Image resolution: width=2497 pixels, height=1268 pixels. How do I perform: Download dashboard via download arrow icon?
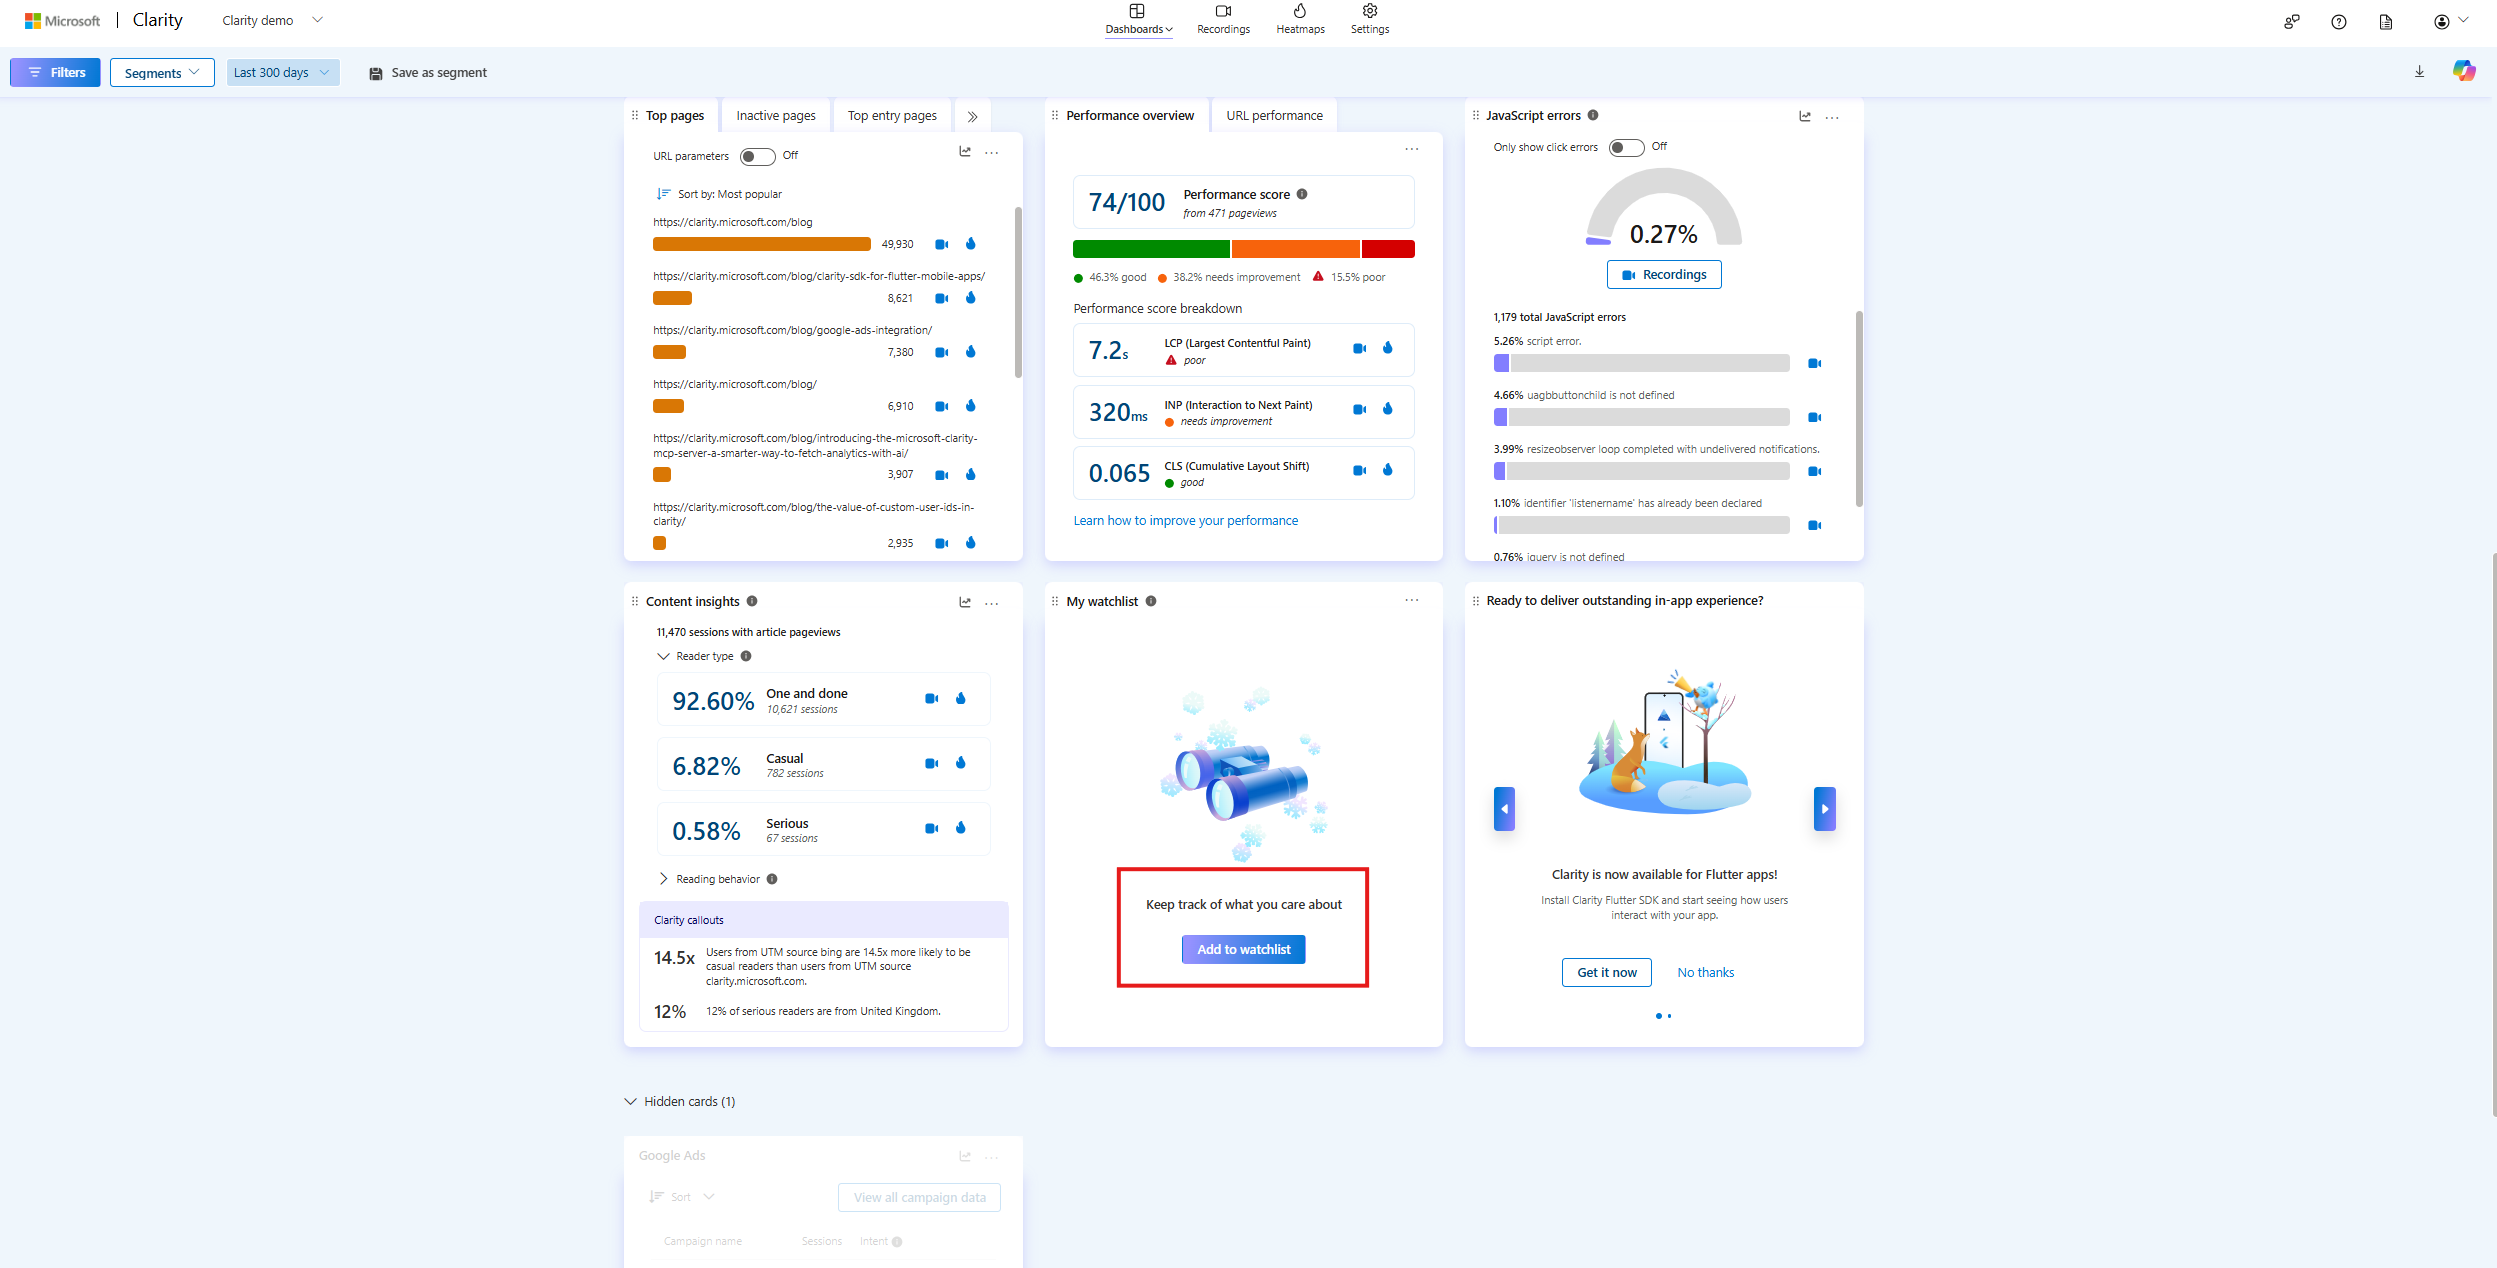click(x=2419, y=72)
